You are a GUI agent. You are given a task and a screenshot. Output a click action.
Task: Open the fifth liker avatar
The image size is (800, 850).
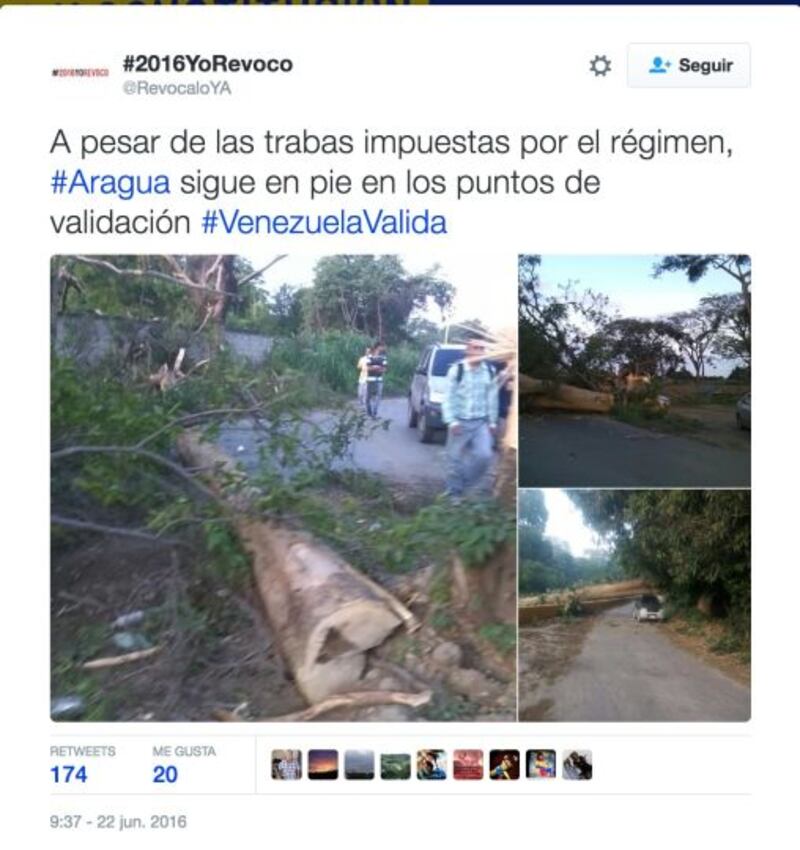pyautogui.click(x=432, y=765)
